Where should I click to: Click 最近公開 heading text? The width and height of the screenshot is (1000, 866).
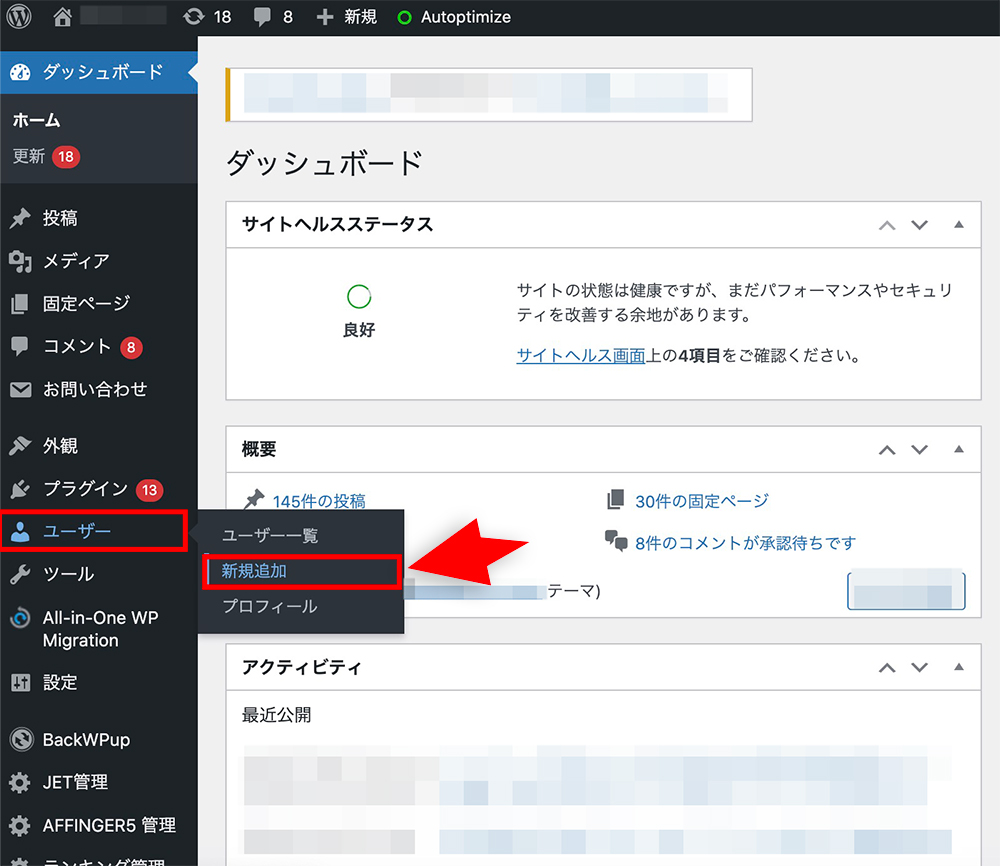[x=276, y=716]
